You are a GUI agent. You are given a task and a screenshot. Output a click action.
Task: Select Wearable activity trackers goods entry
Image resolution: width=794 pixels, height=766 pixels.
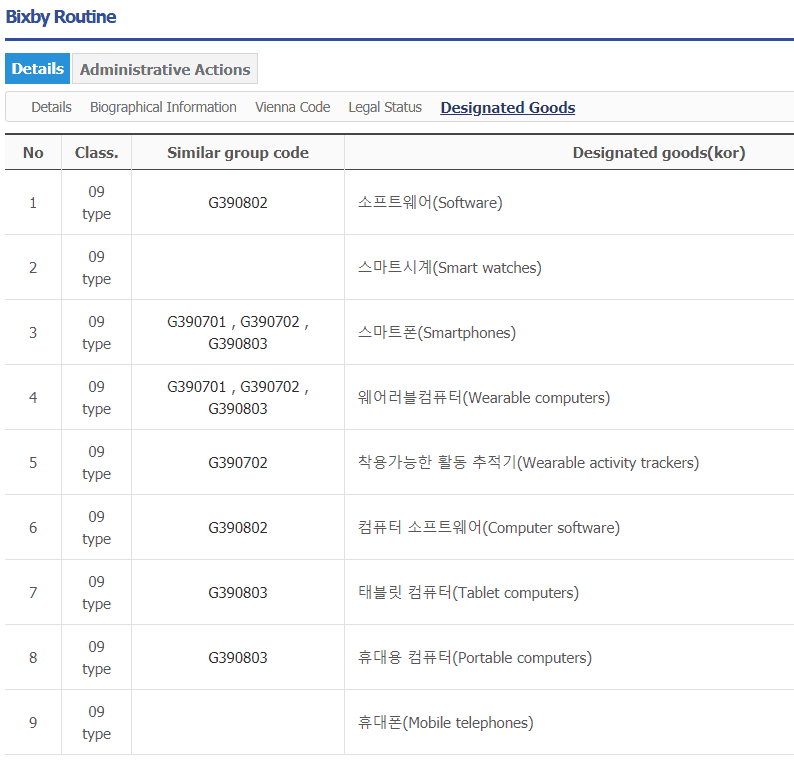(x=528, y=462)
